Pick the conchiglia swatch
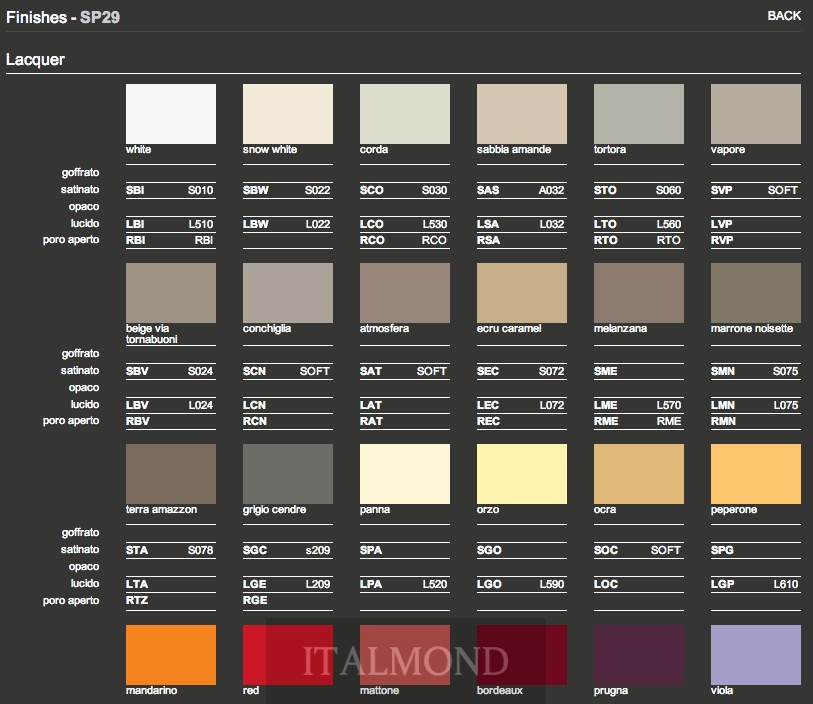The image size is (813, 704). point(288,293)
